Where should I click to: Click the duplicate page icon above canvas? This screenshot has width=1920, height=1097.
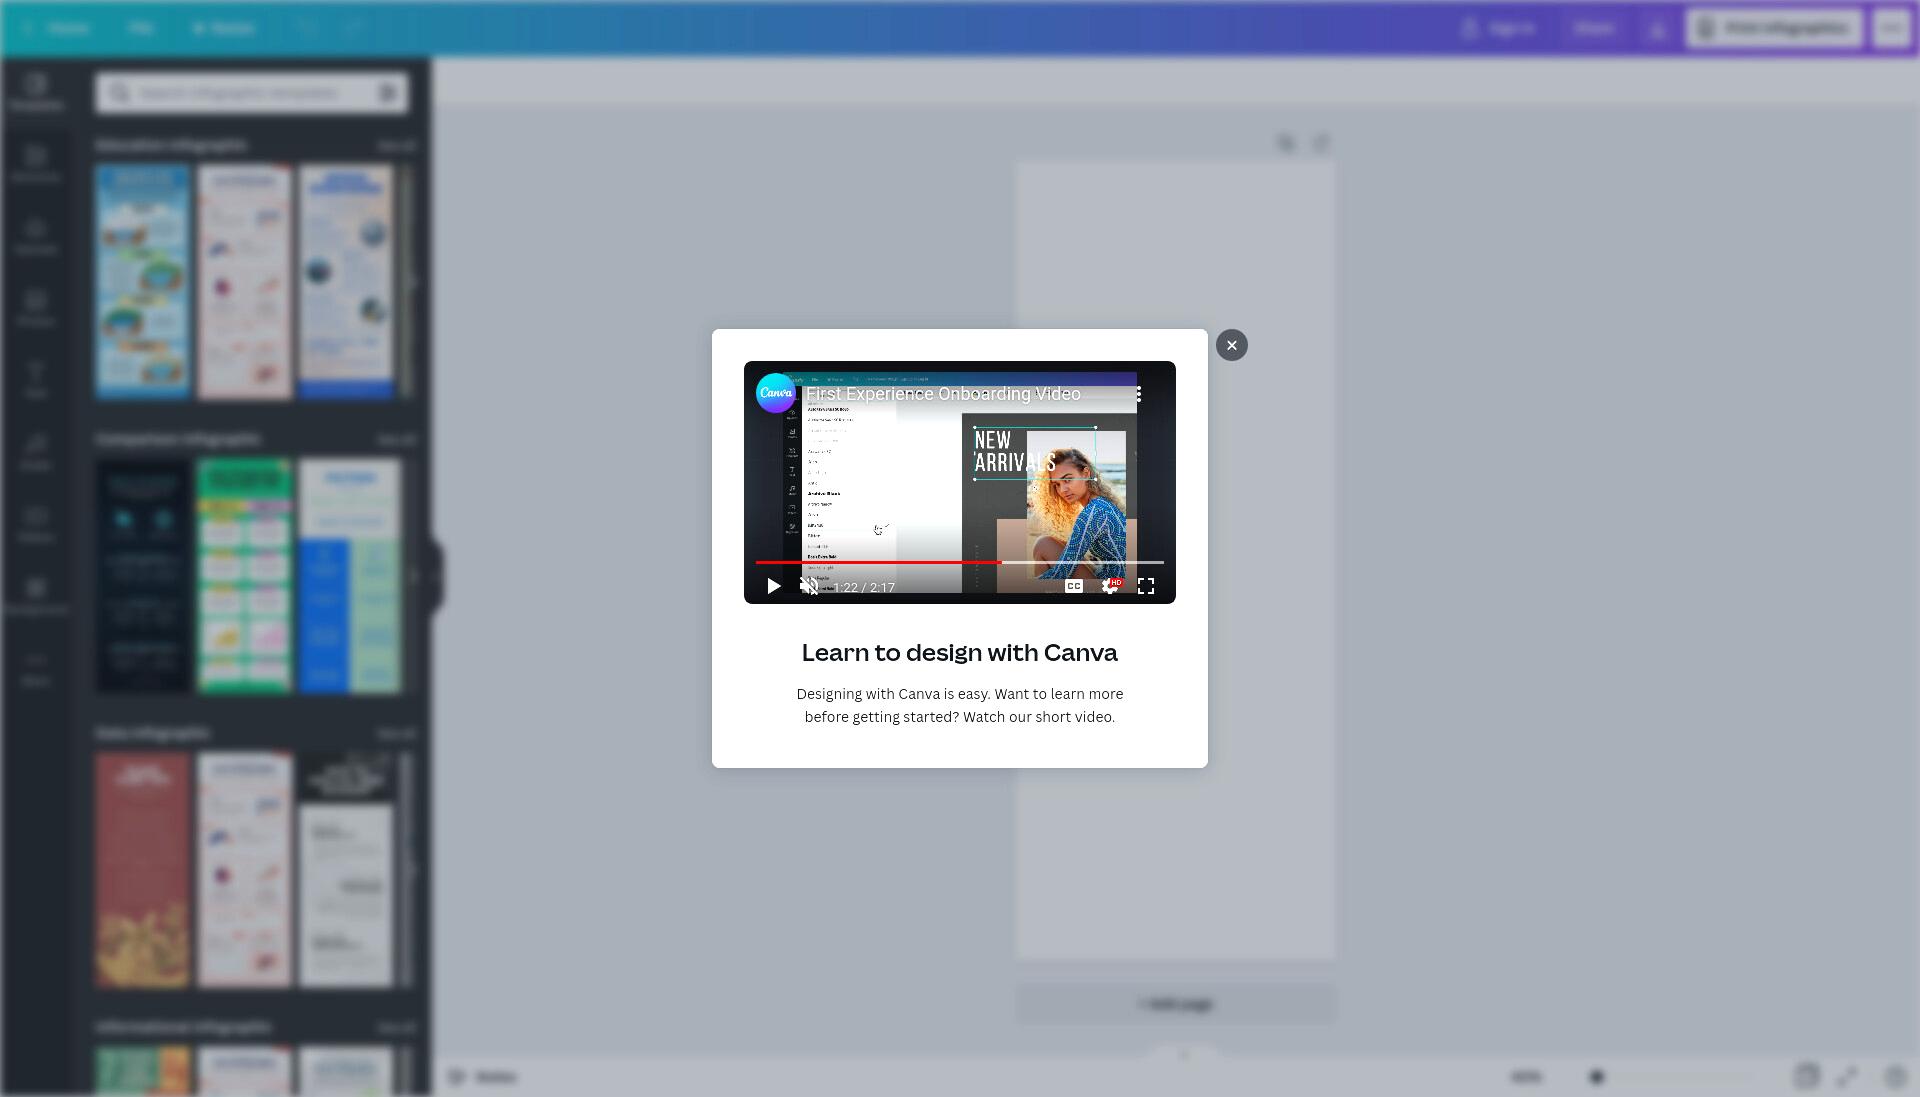[x=1286, y=144]
